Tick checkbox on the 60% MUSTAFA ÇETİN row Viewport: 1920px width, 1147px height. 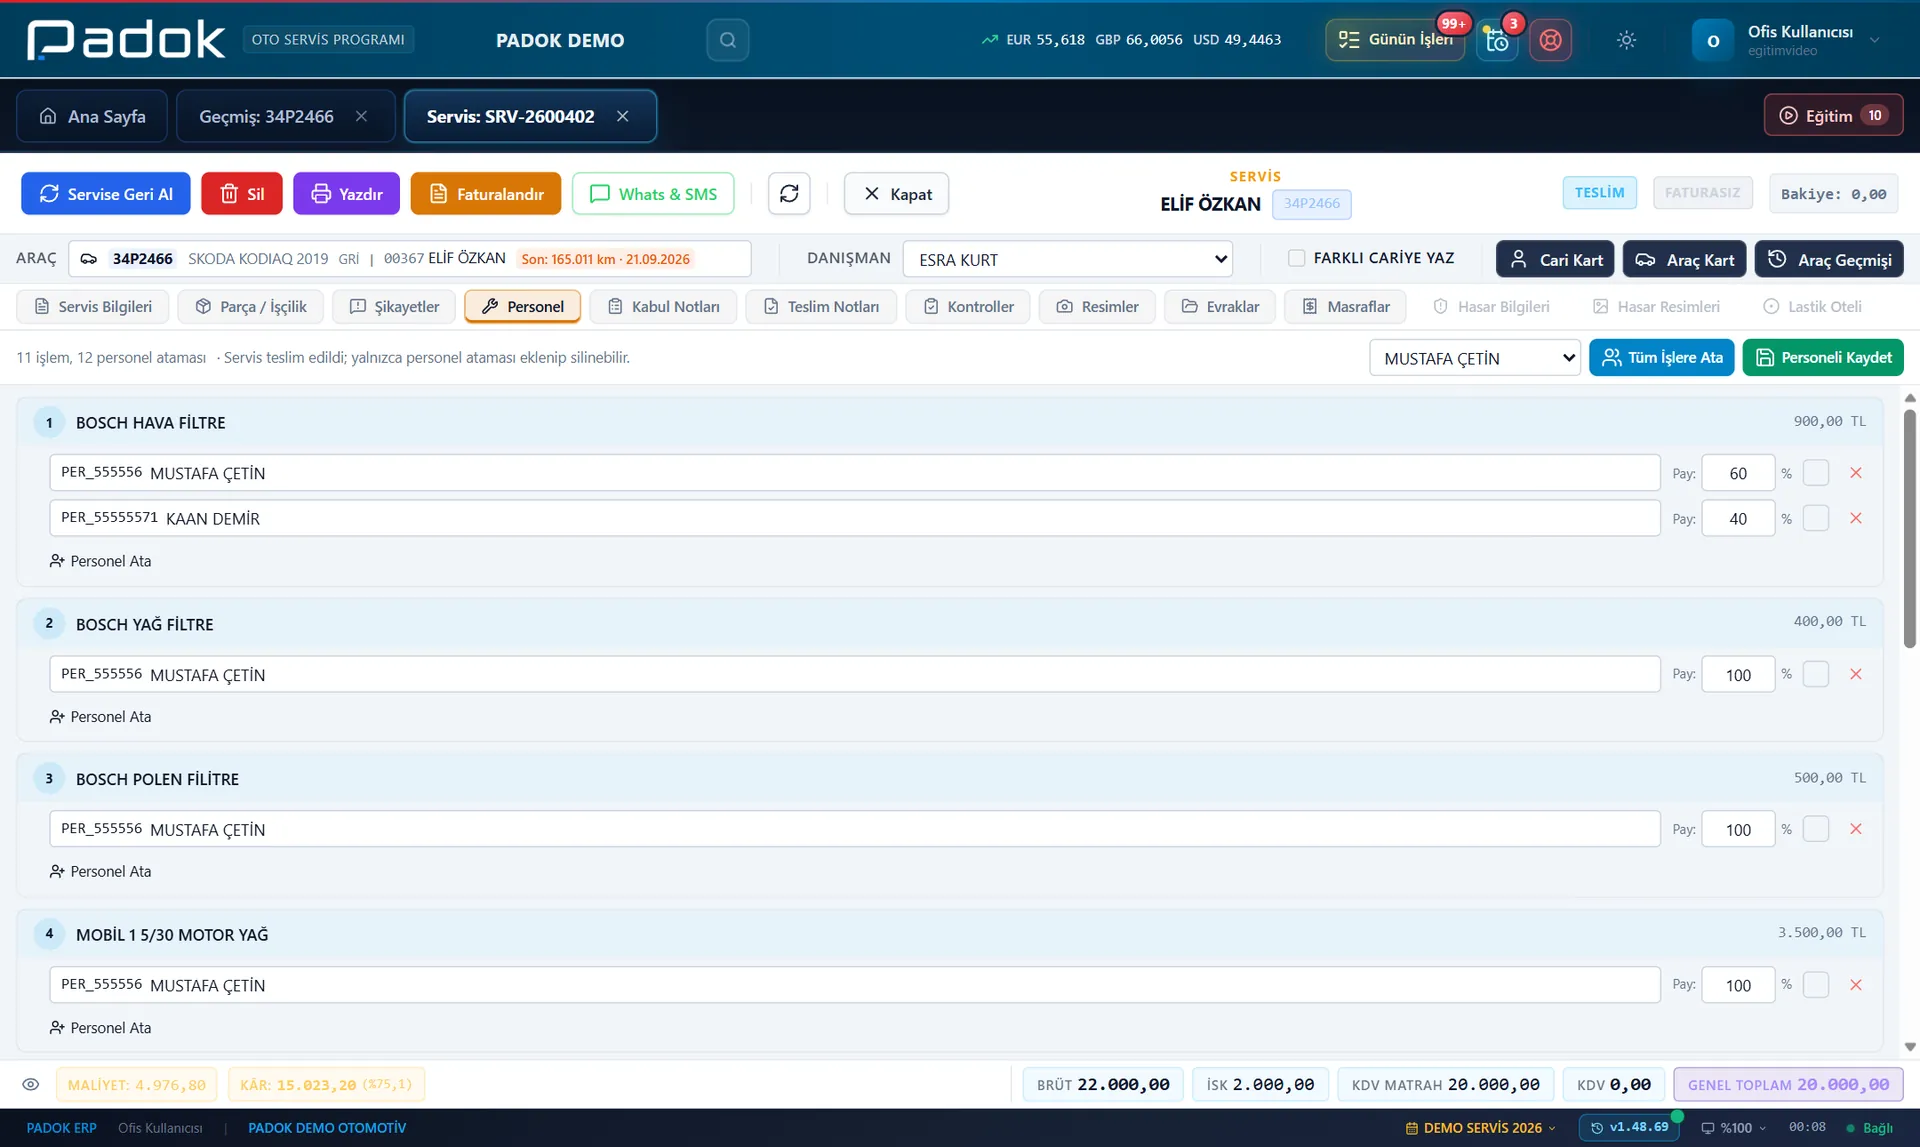1816,473
